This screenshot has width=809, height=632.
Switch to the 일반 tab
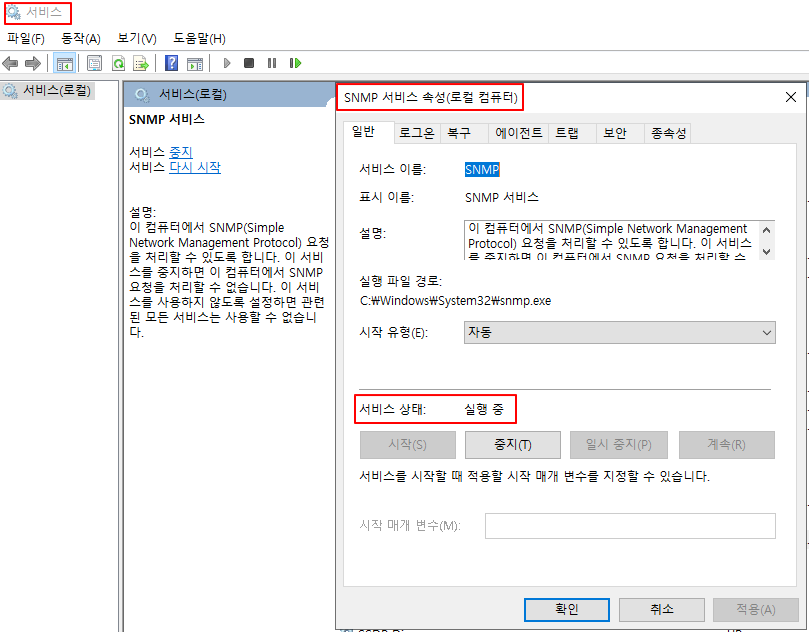(369, 132)
